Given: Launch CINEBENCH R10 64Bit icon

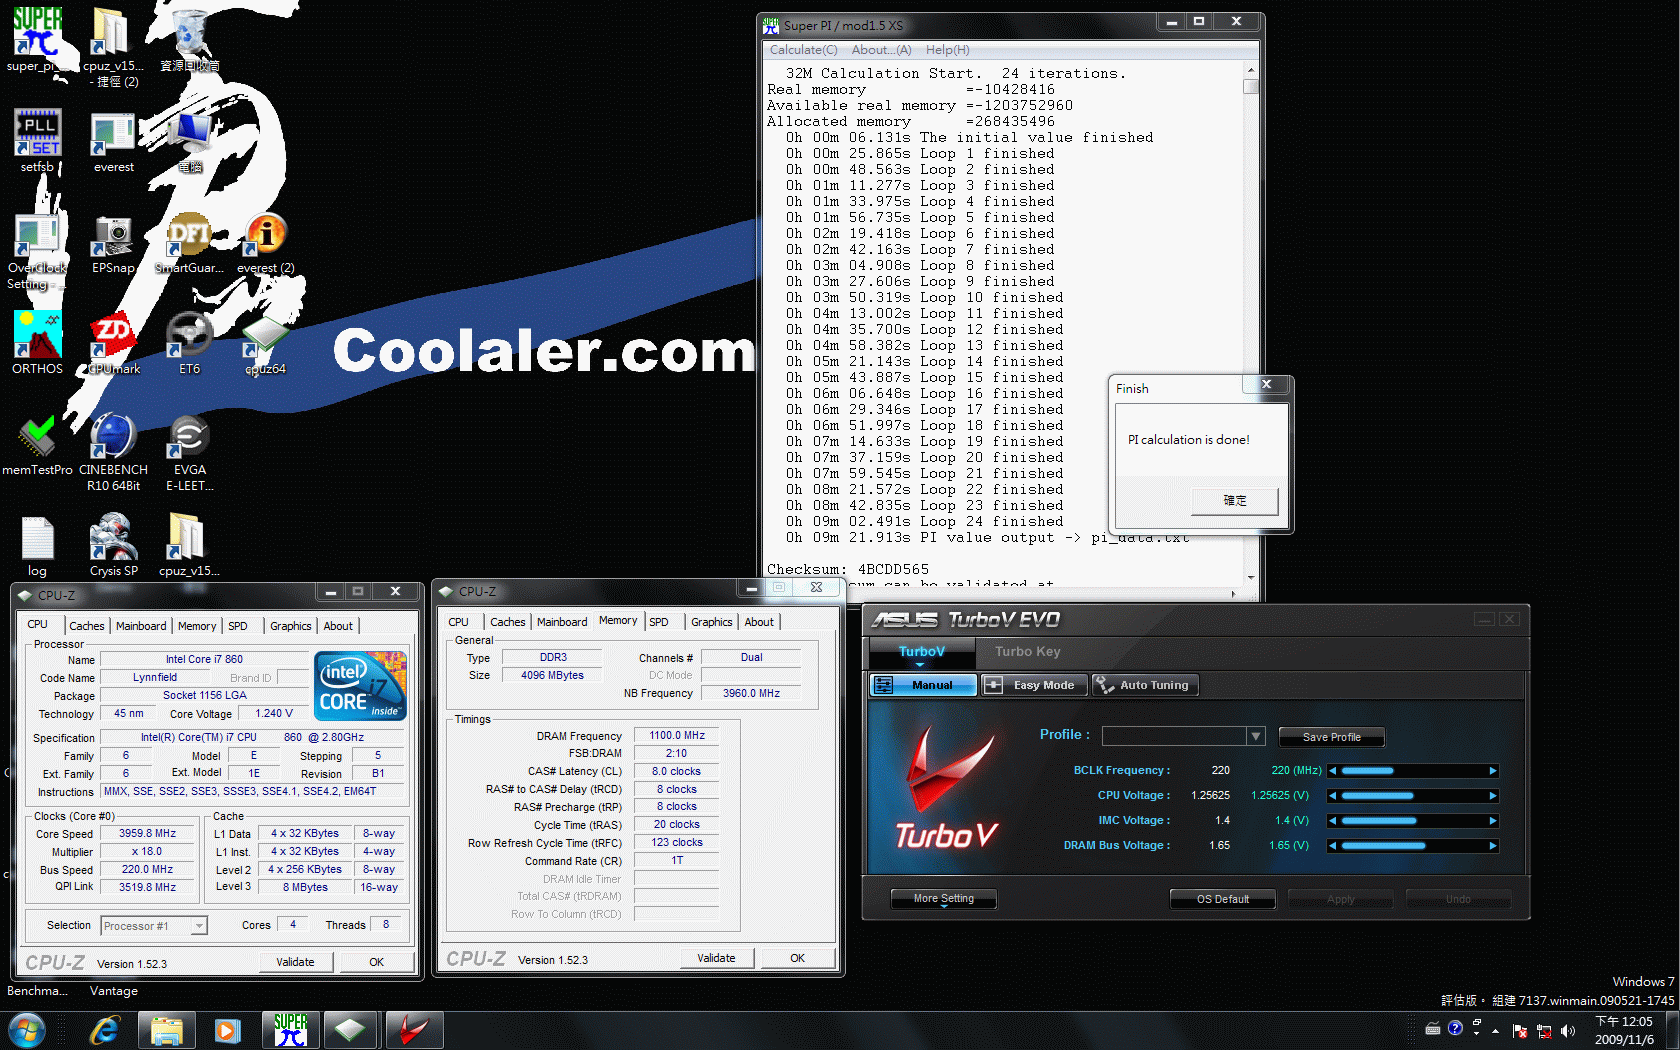Looking at the screenshot, I should pyautogui.click(x=113, y=452).
